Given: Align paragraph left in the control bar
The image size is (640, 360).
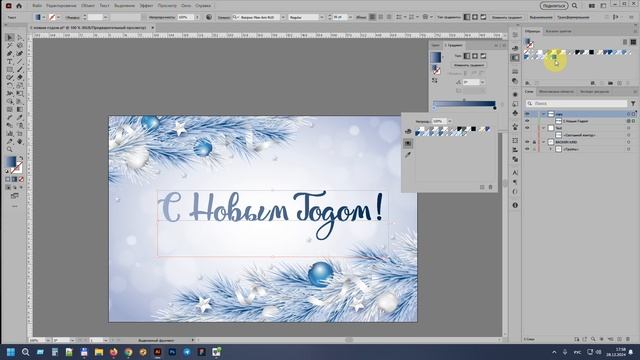Looking at the screenshot, I should click(x=372, y=17).
